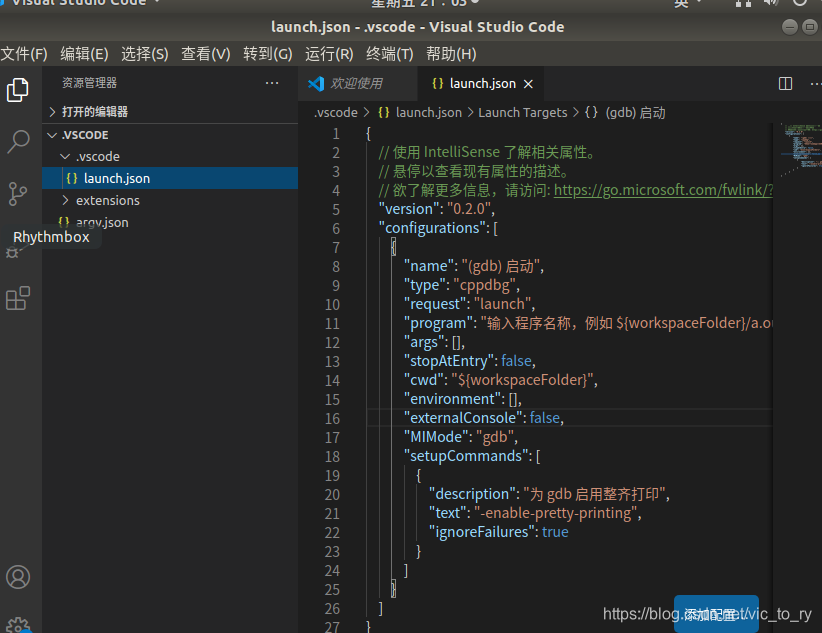Click the "setupCommands" key text
The width and height of the screenshot is (822, 633).
(466, 456)
